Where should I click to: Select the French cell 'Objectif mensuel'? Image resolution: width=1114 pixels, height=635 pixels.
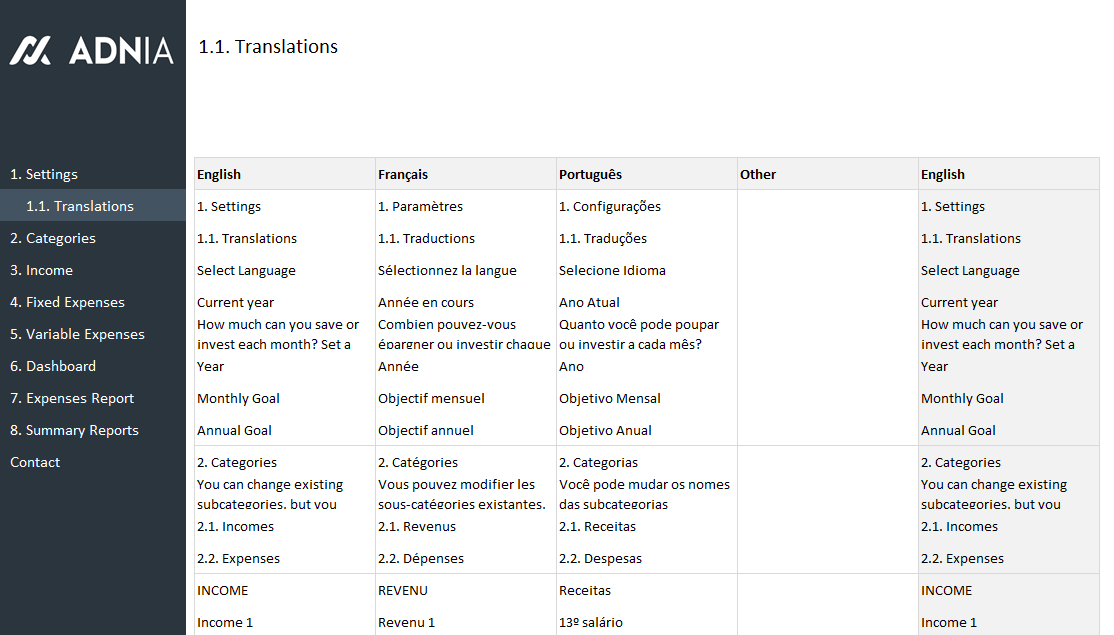coord(431,398)
